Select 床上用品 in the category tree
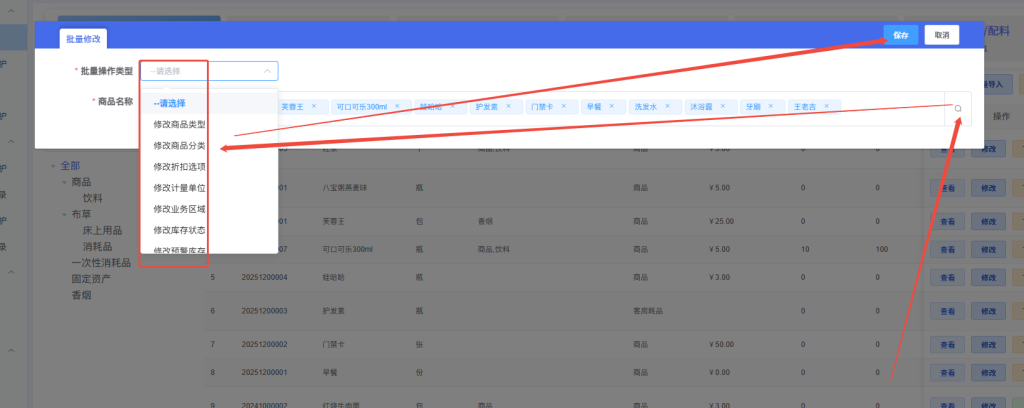The image size is (1024, 408). tap(102, 230)
